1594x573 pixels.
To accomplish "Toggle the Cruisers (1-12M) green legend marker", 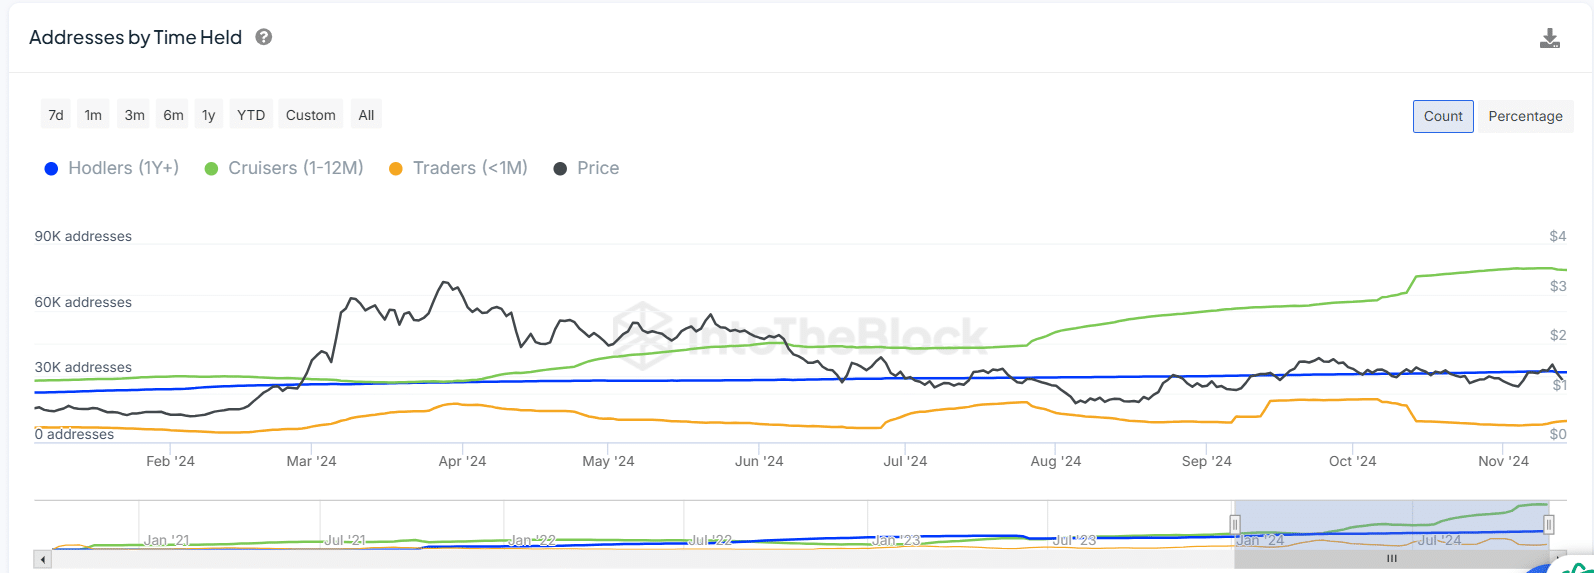I will pyautogui.click(x=212, y=169).
